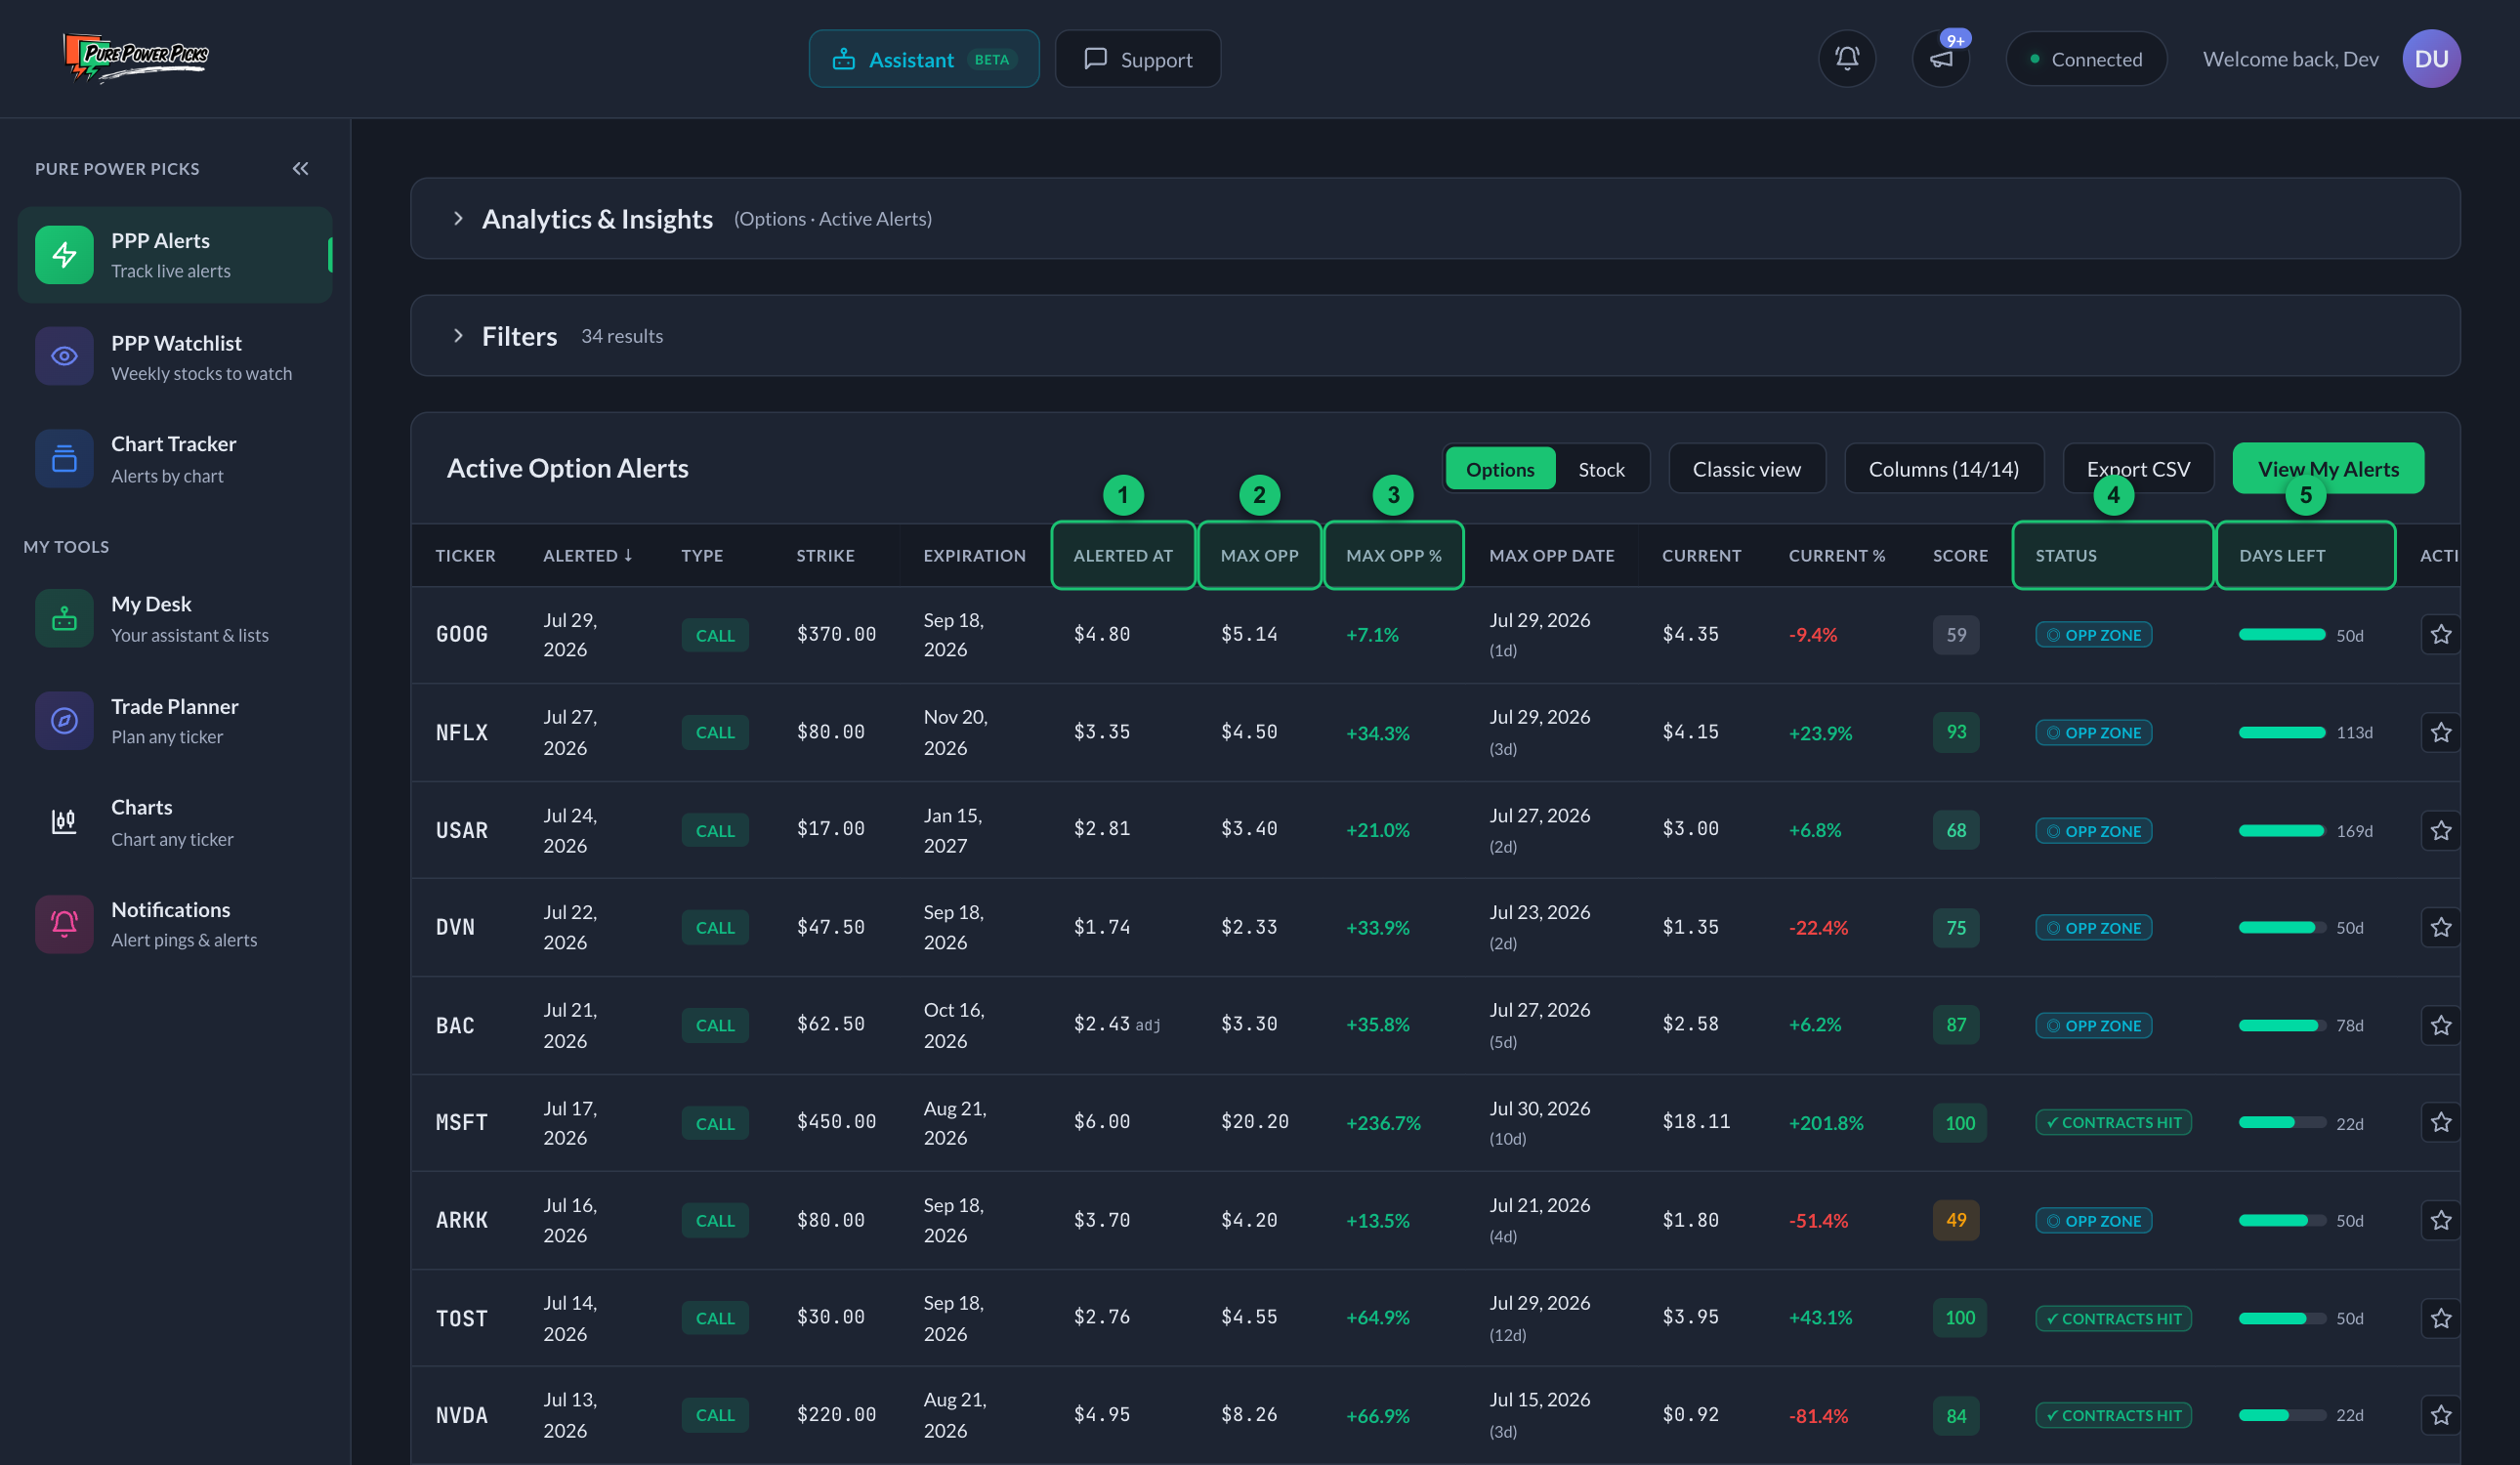The width and height of the screenshot is (2520, 1465).
Task: Open Trade Planner in the sidebar
Action: [175, 720]
